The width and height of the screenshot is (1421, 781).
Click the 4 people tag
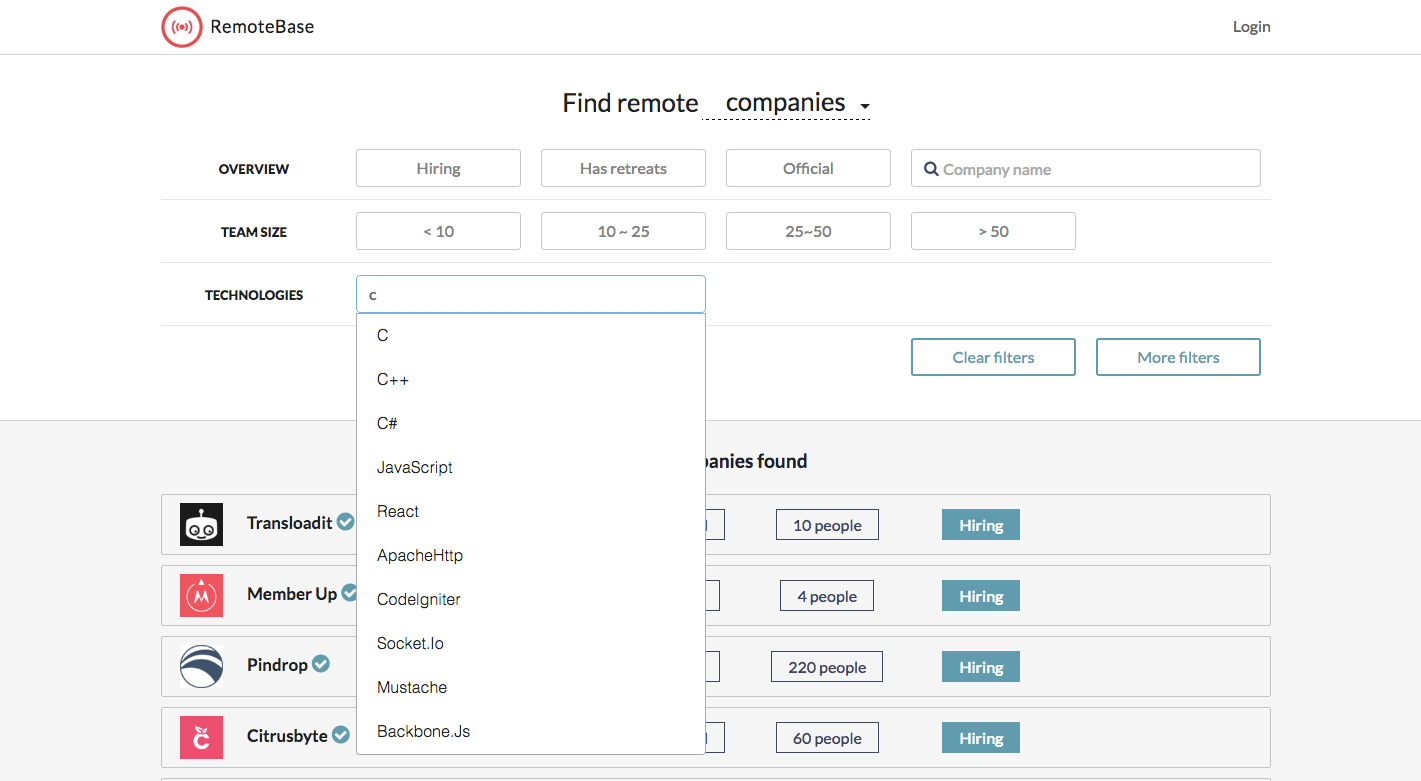(827, 596)
